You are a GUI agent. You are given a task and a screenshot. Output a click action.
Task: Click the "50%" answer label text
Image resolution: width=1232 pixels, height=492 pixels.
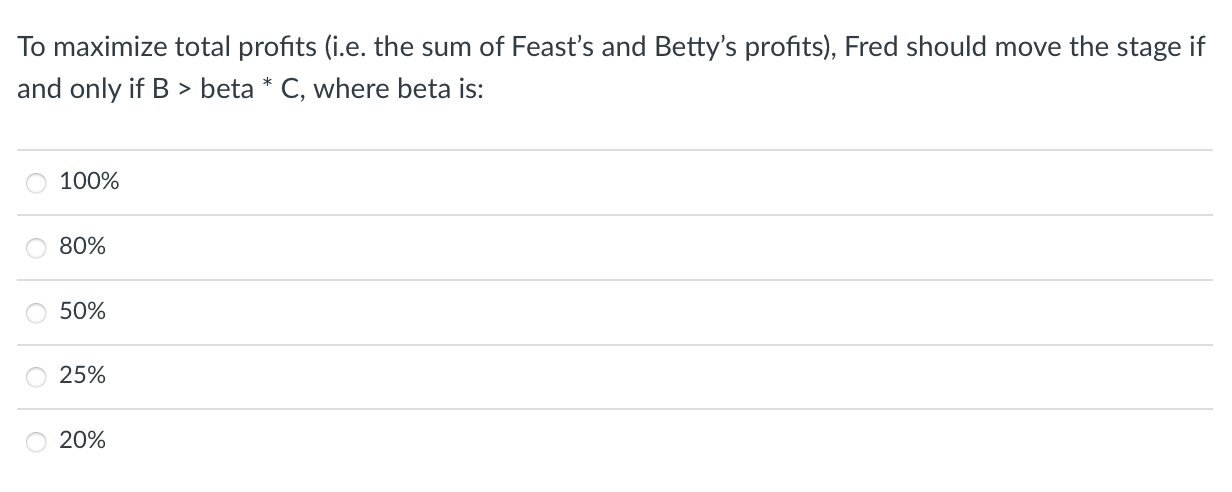point(83,312)
